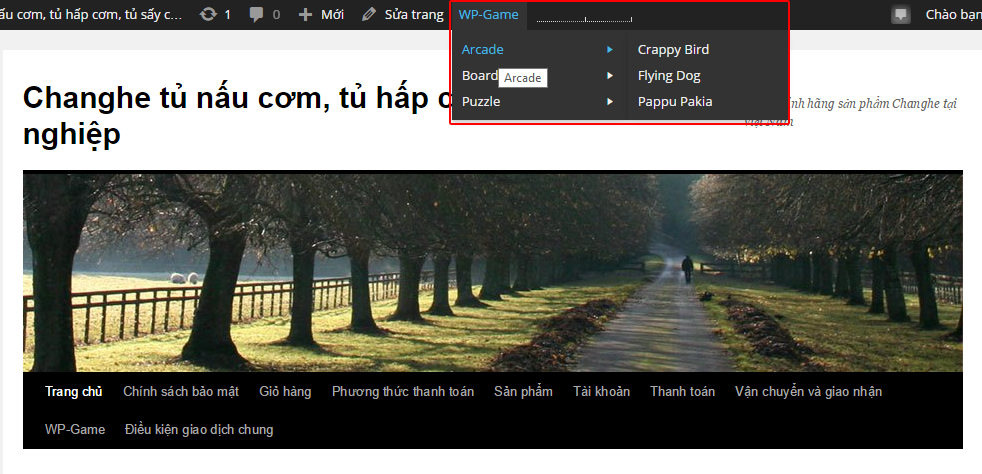
Task: Open the Chào bạn account menu
Action: [953, 14]
